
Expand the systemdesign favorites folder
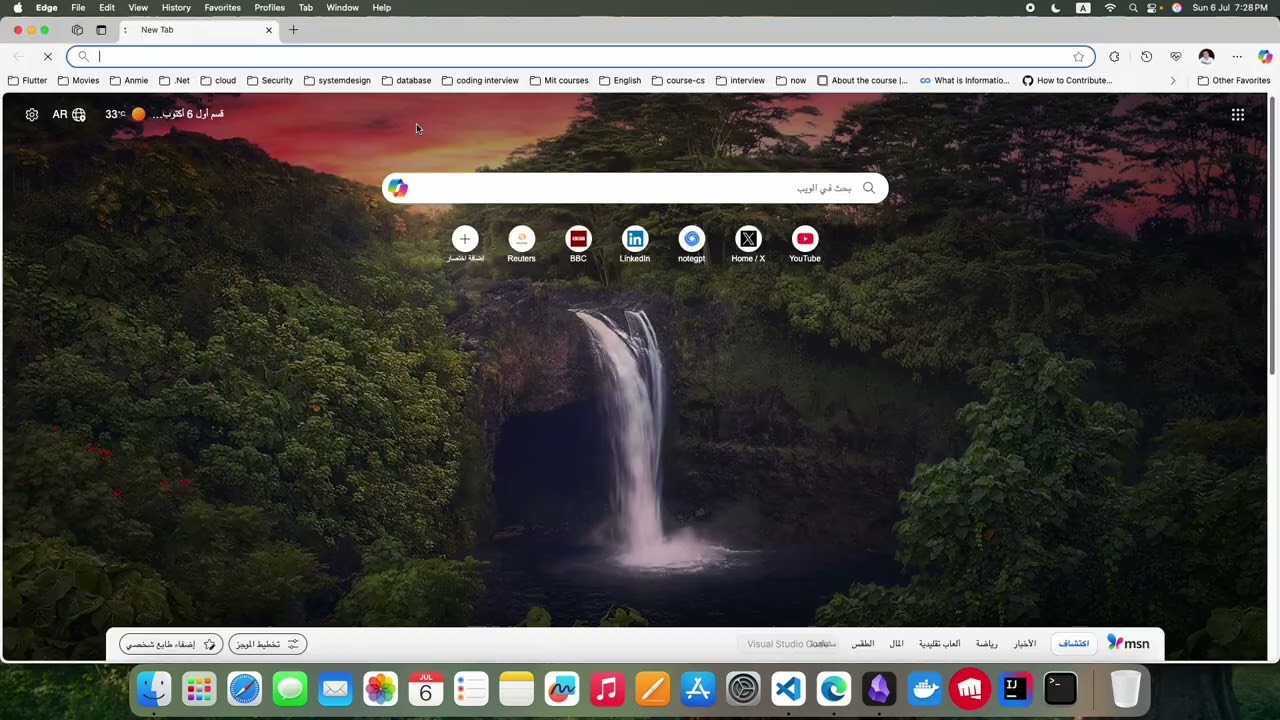coord(337,80)
